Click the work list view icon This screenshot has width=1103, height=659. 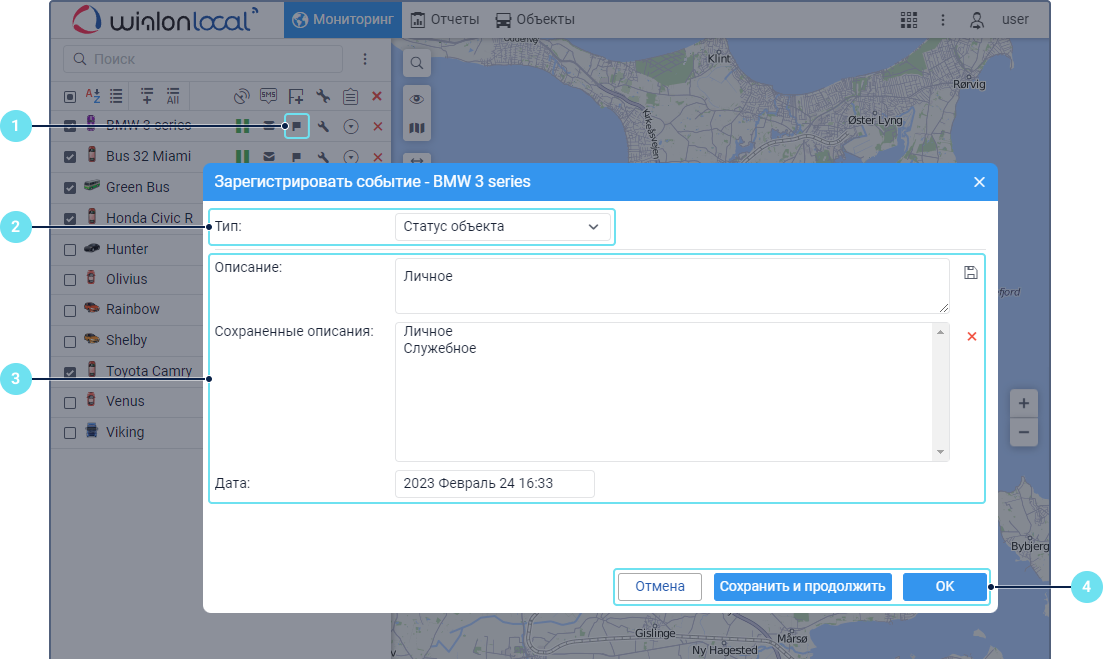point(116,96)
